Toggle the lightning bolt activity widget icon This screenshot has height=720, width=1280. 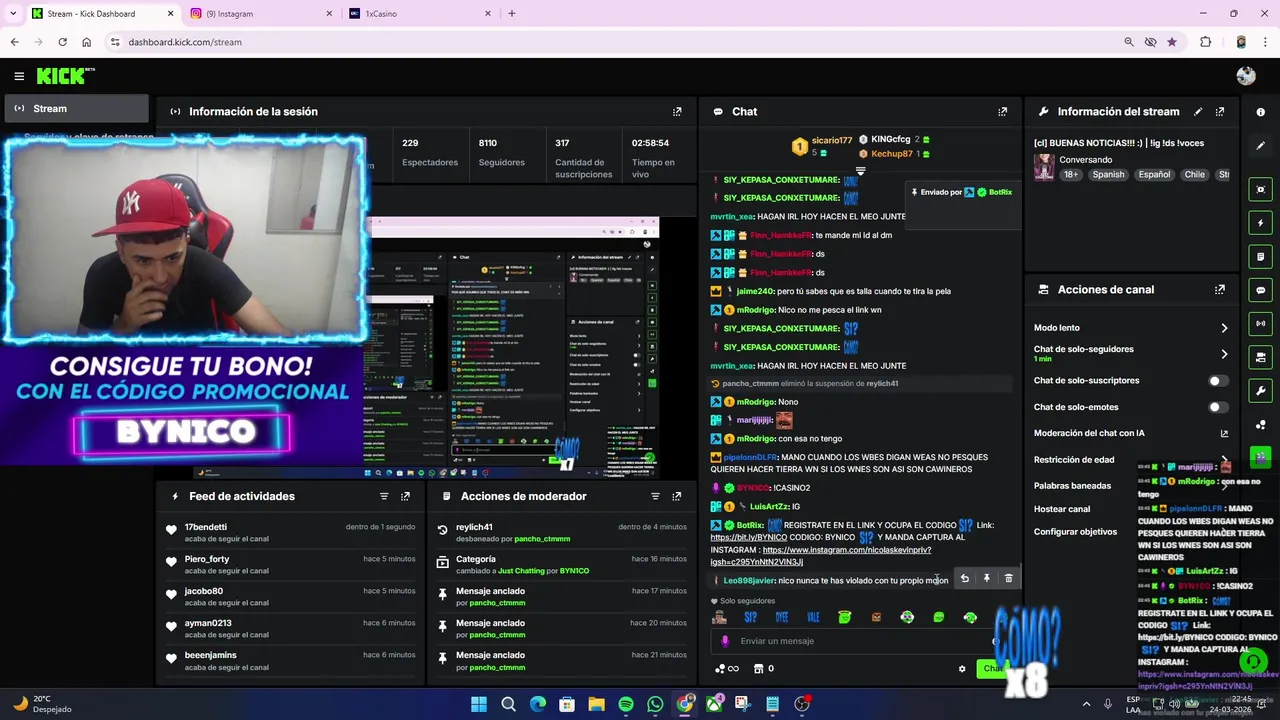coord(1260,223)
